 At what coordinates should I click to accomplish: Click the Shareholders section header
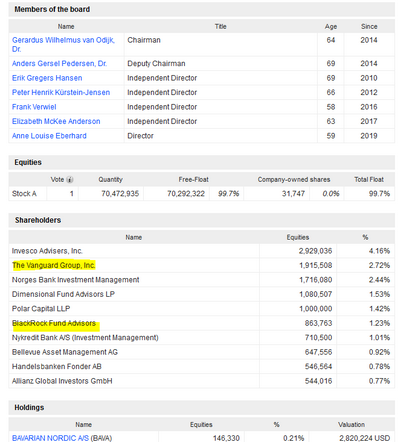coord(38,220)
